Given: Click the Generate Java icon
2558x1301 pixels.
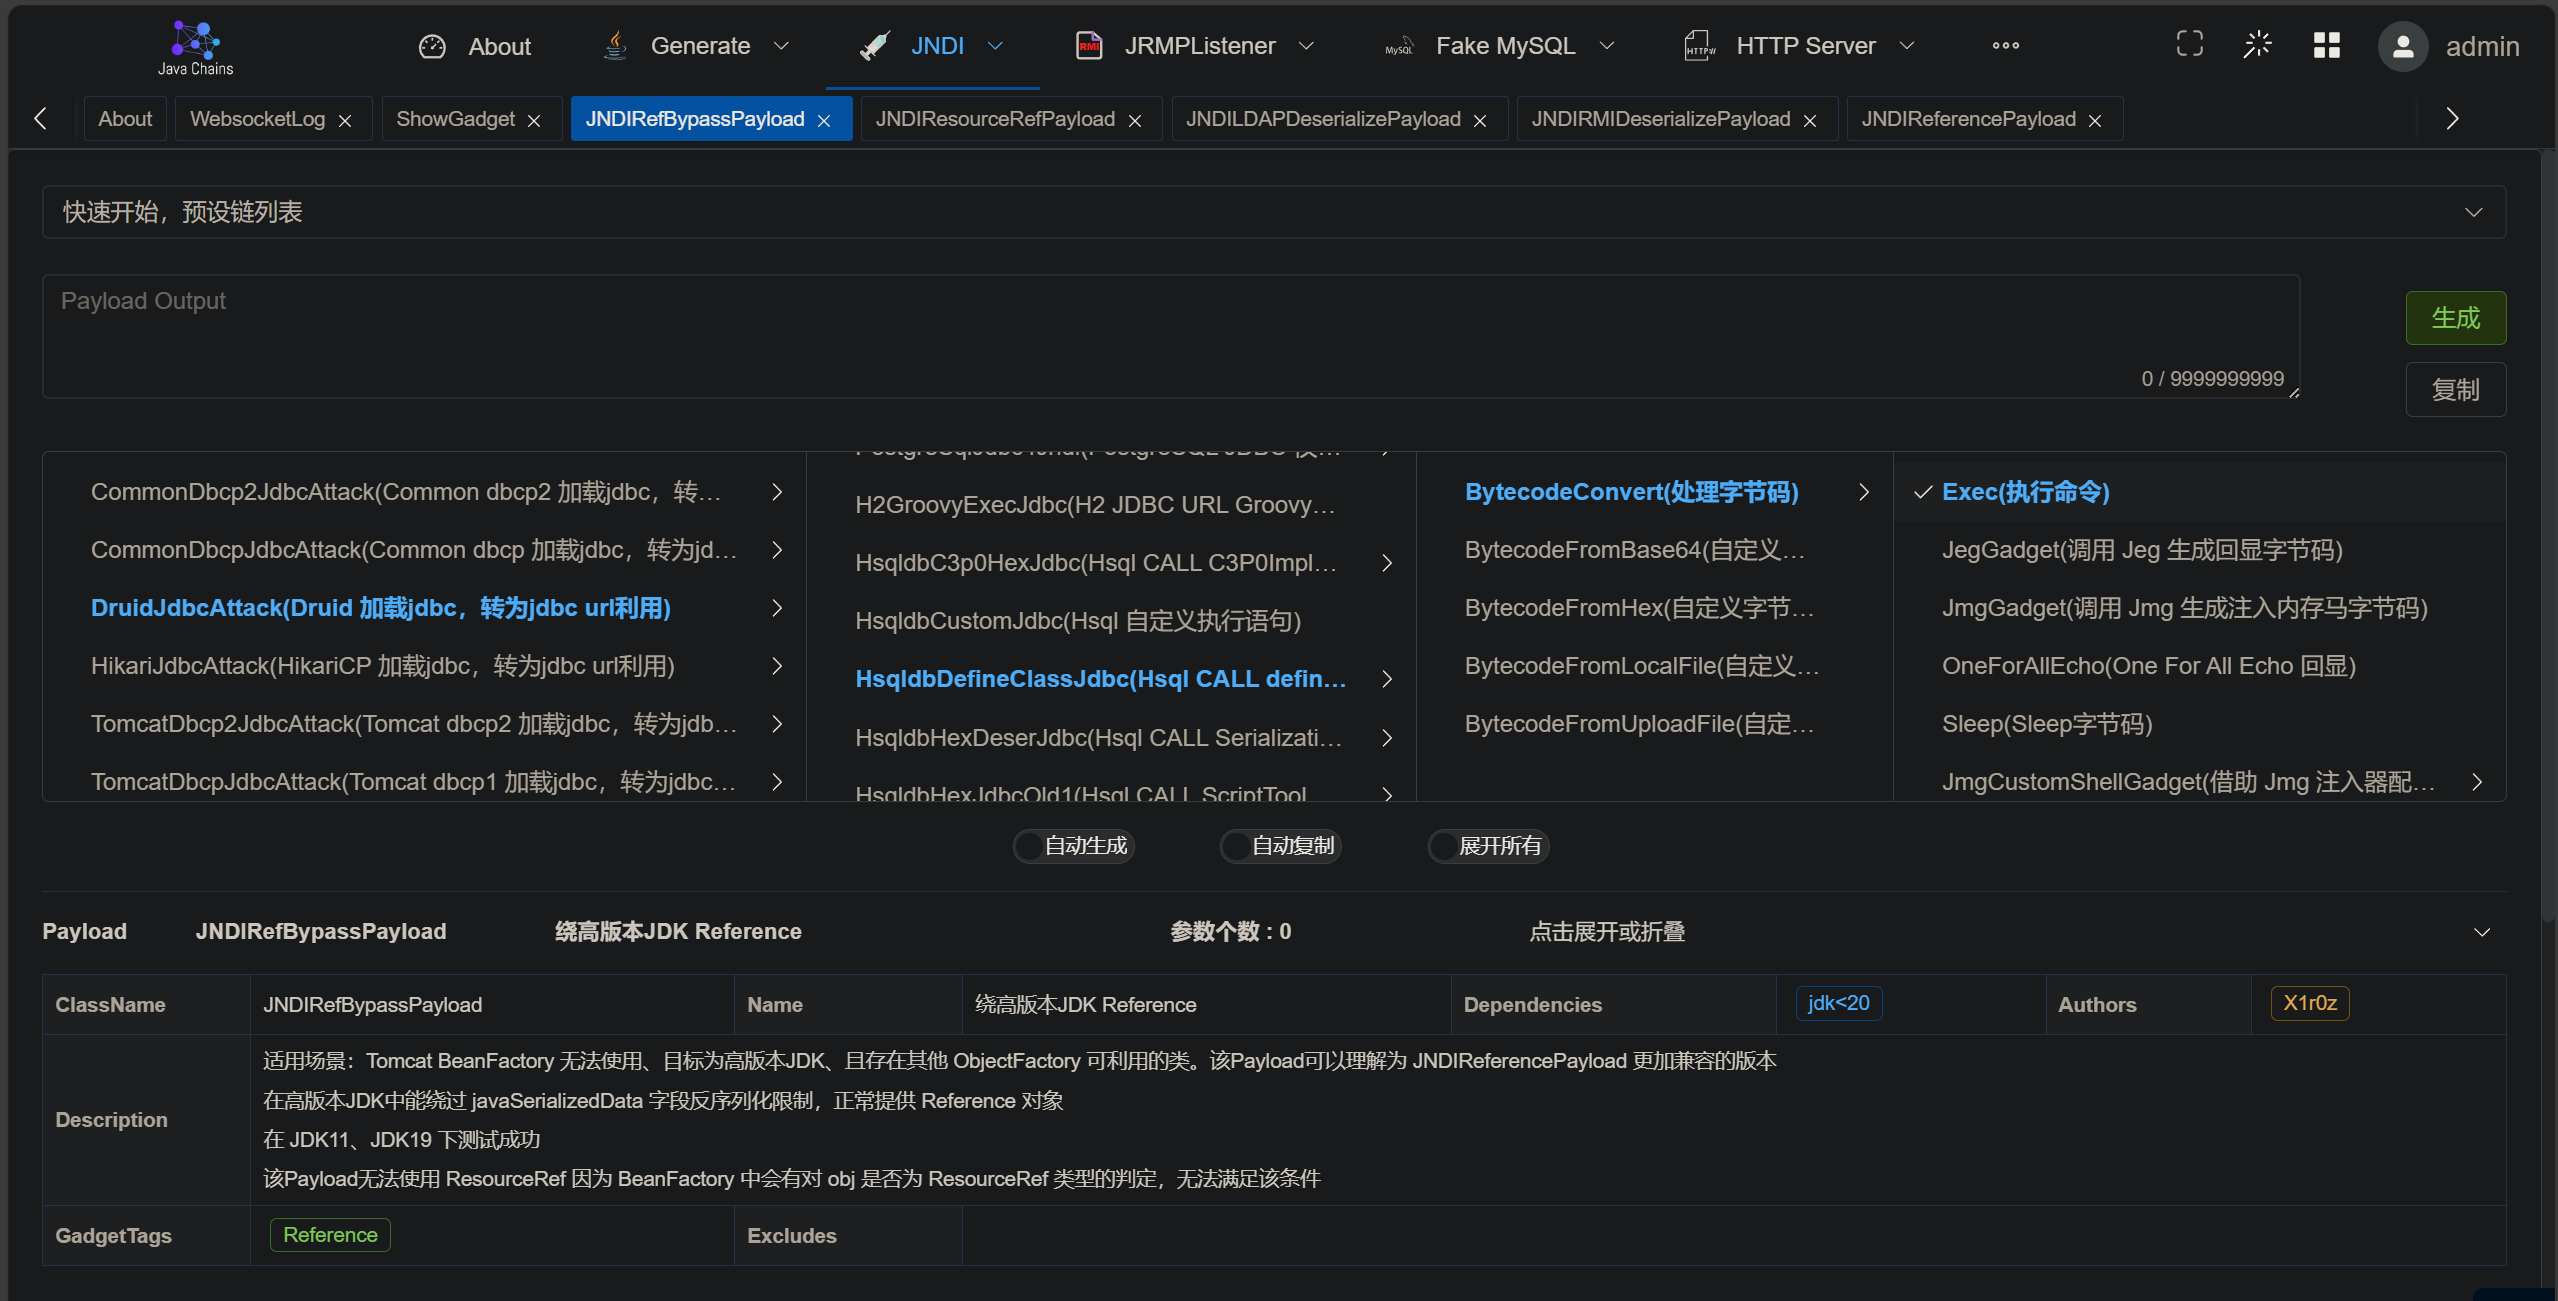Looking at the screenshot, I should click(x=616, y=46).
